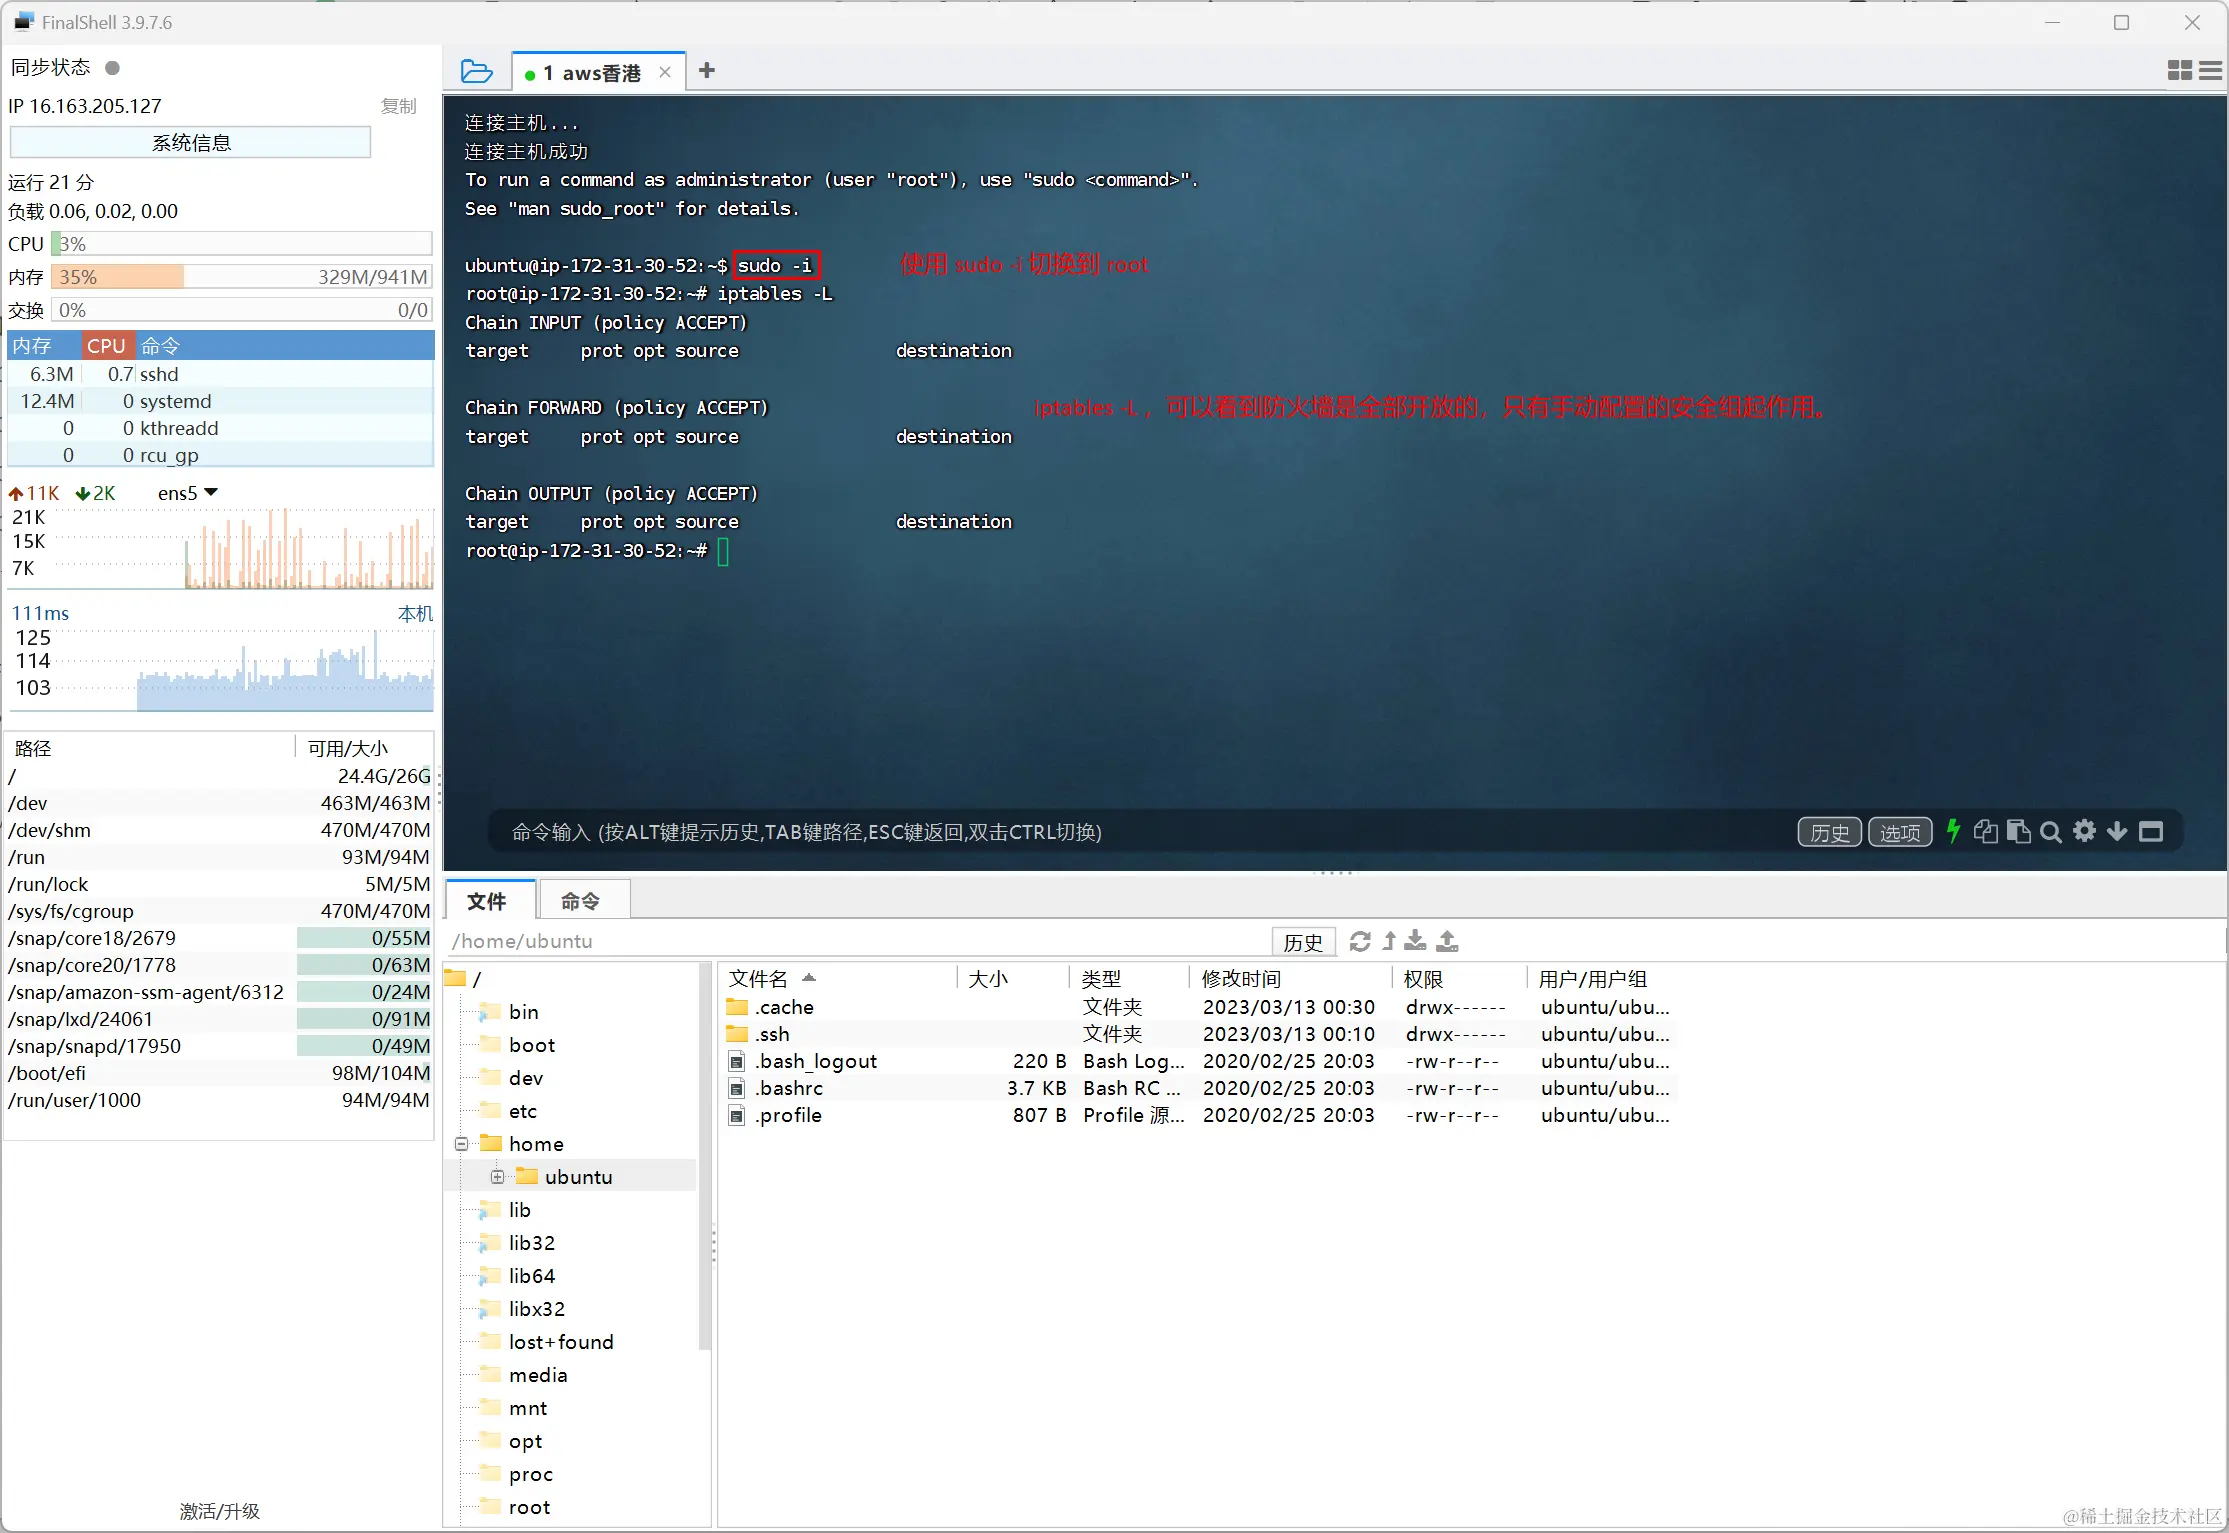This screenshot has width=2229, height=1533.
Task: Open the connection manager folder icon
Action: pyautogui.click(x=476, y=72)
